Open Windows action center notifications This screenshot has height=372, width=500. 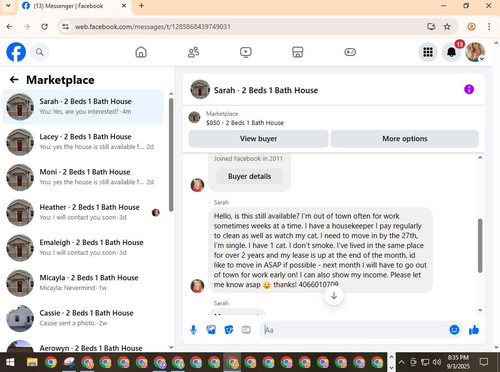coord(484,362)
